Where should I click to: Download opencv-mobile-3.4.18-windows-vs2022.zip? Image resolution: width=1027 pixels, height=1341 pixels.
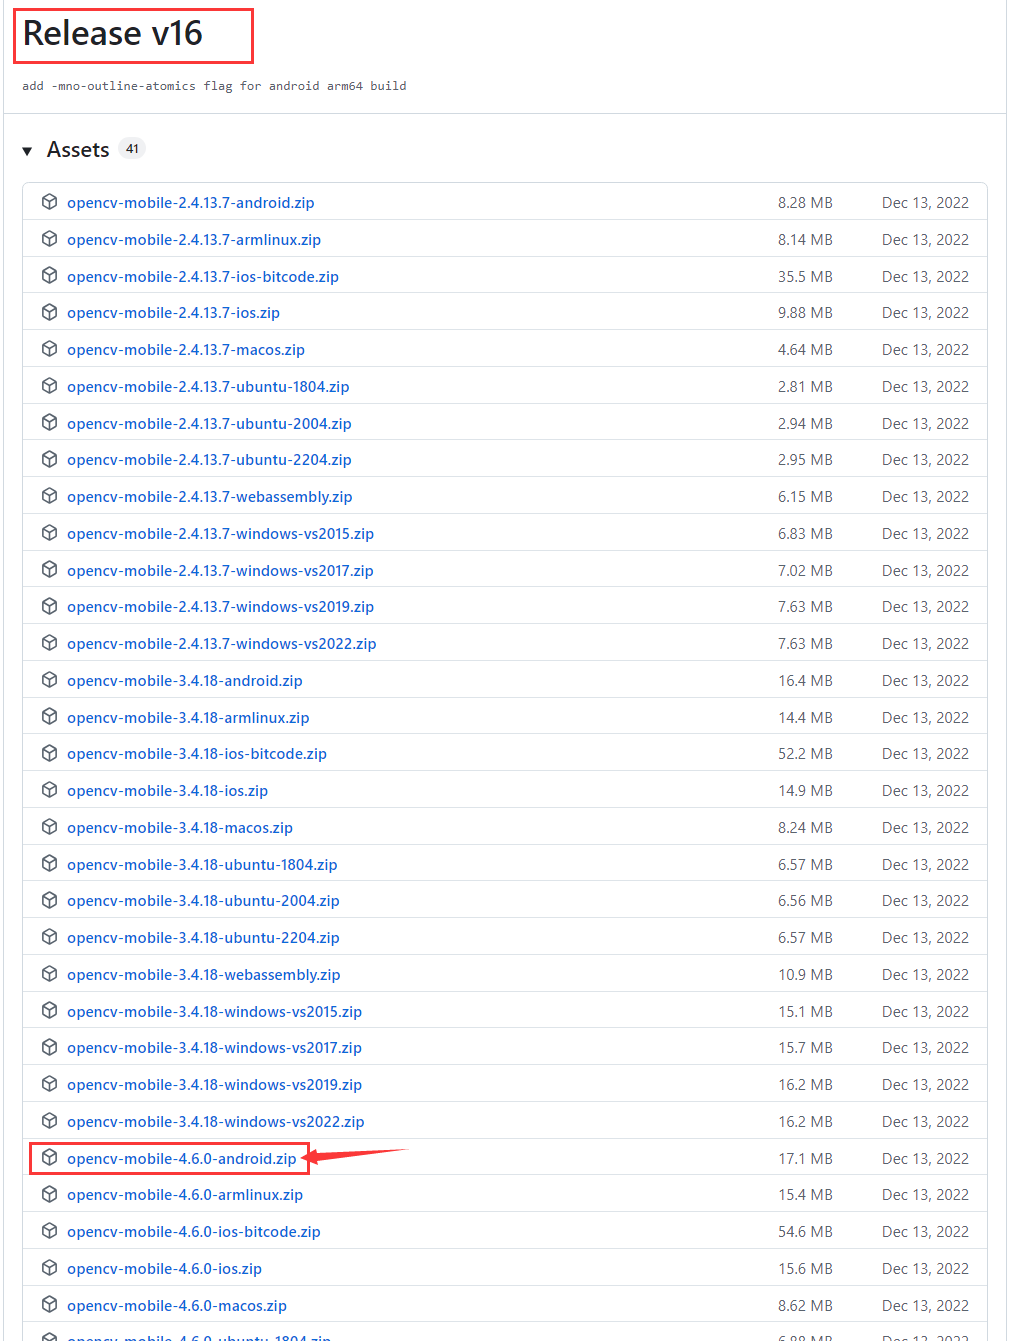(x=215, y=1122)
